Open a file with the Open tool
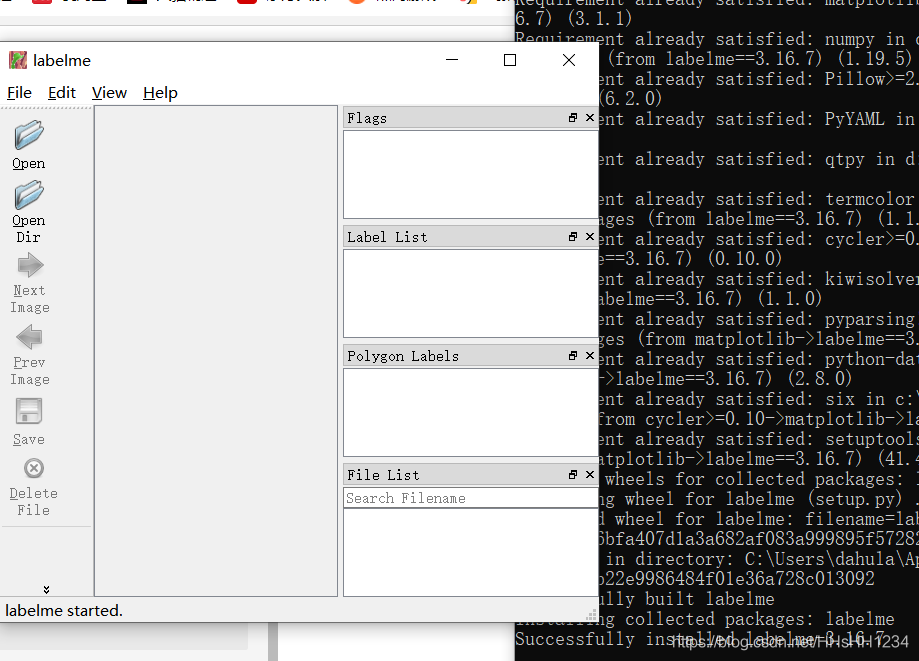 point(29,145)
